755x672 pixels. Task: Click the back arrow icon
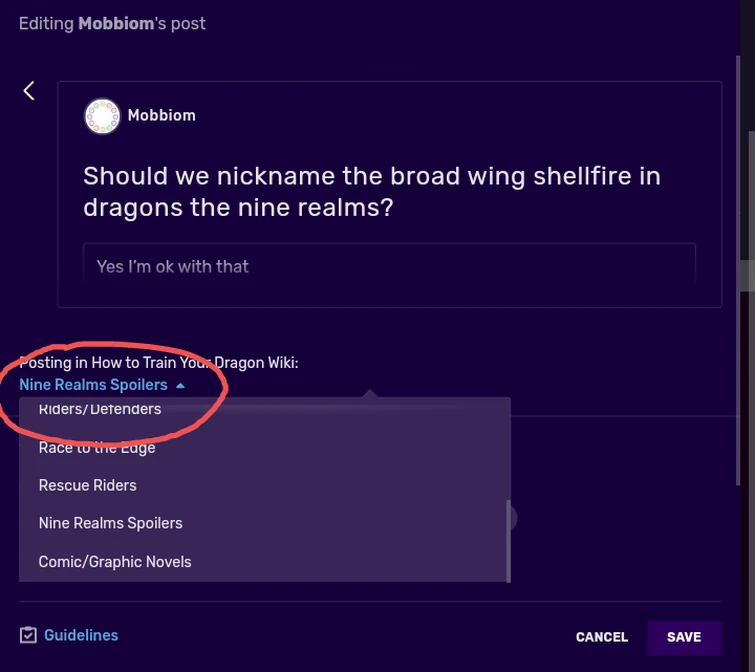(x=29, y=91)
